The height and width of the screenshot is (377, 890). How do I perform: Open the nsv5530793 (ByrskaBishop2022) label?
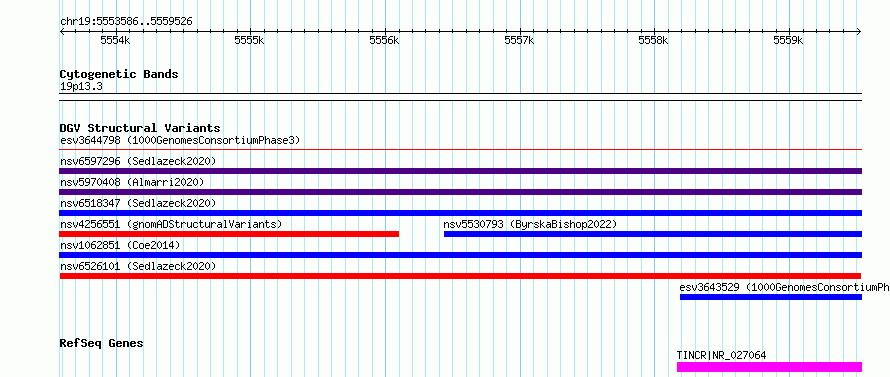coord(530,224)
